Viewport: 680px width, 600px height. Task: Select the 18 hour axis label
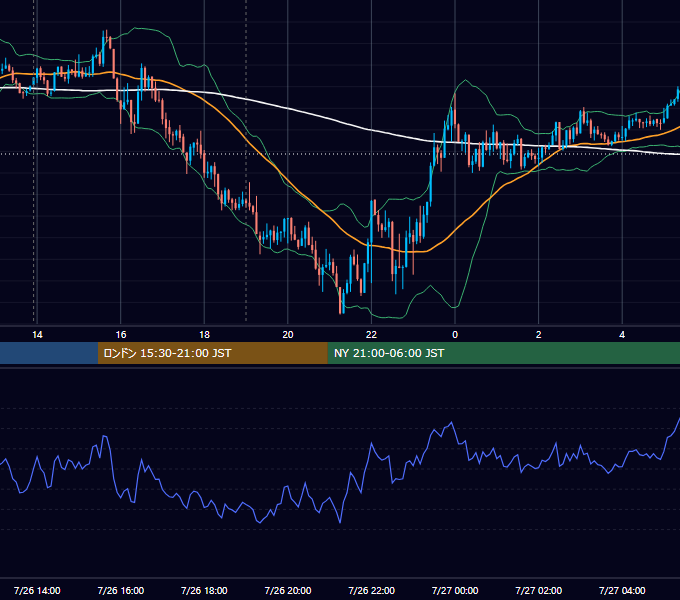[x=204, y=335]
